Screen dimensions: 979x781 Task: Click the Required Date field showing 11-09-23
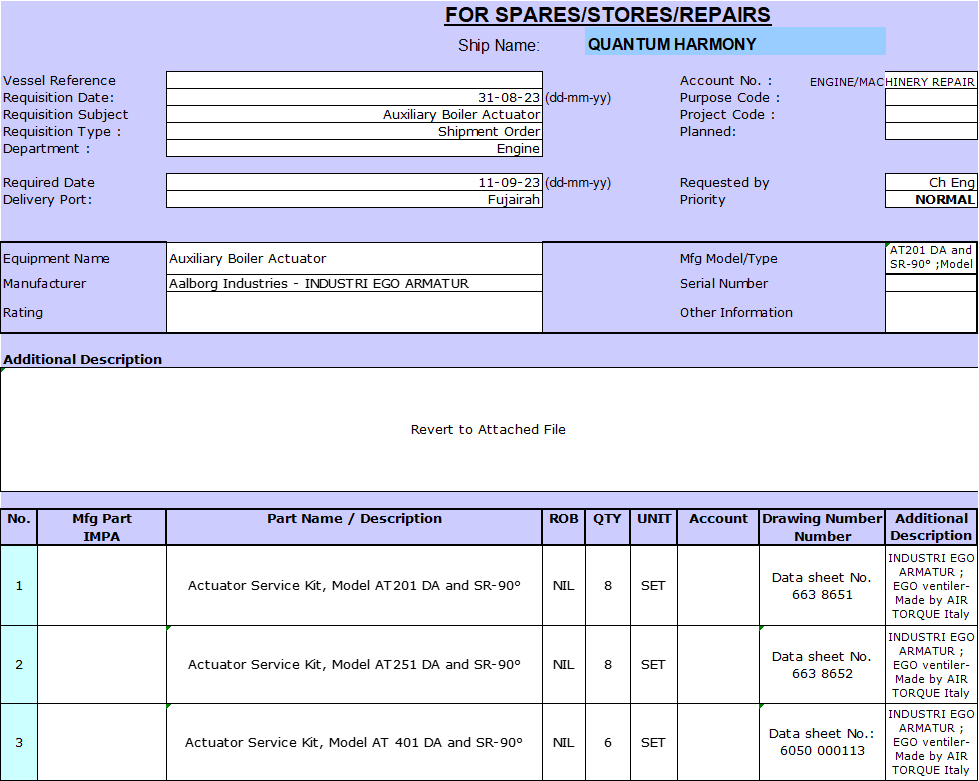coord(354,183)
